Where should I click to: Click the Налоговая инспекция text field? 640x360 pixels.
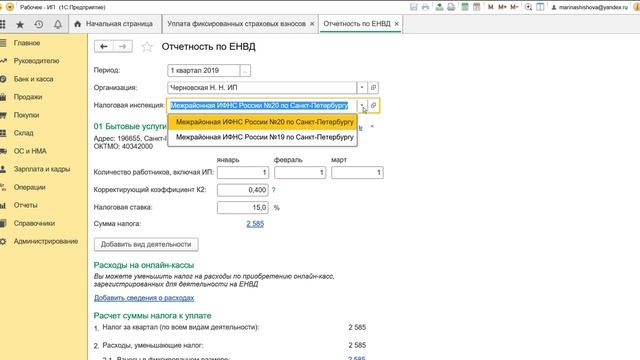point(262,105)
